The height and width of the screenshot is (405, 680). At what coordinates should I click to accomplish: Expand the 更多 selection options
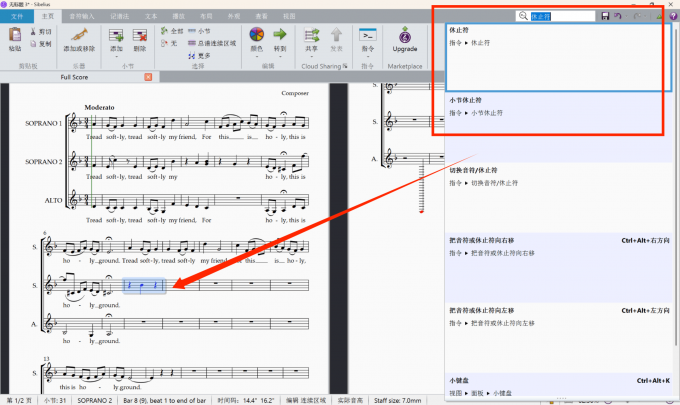pyautogui.click(x=199, y=56)
